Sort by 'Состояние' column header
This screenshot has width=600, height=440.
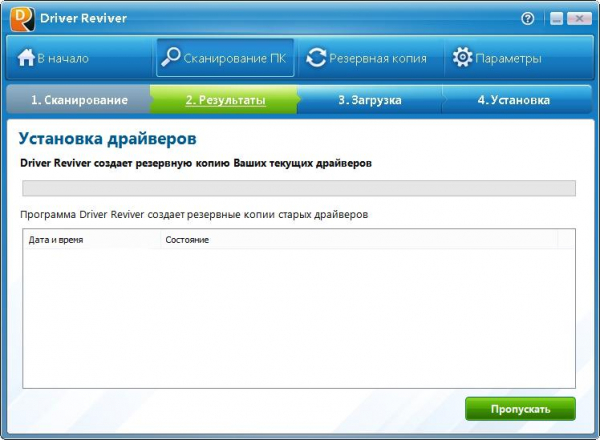coord(359,240)
